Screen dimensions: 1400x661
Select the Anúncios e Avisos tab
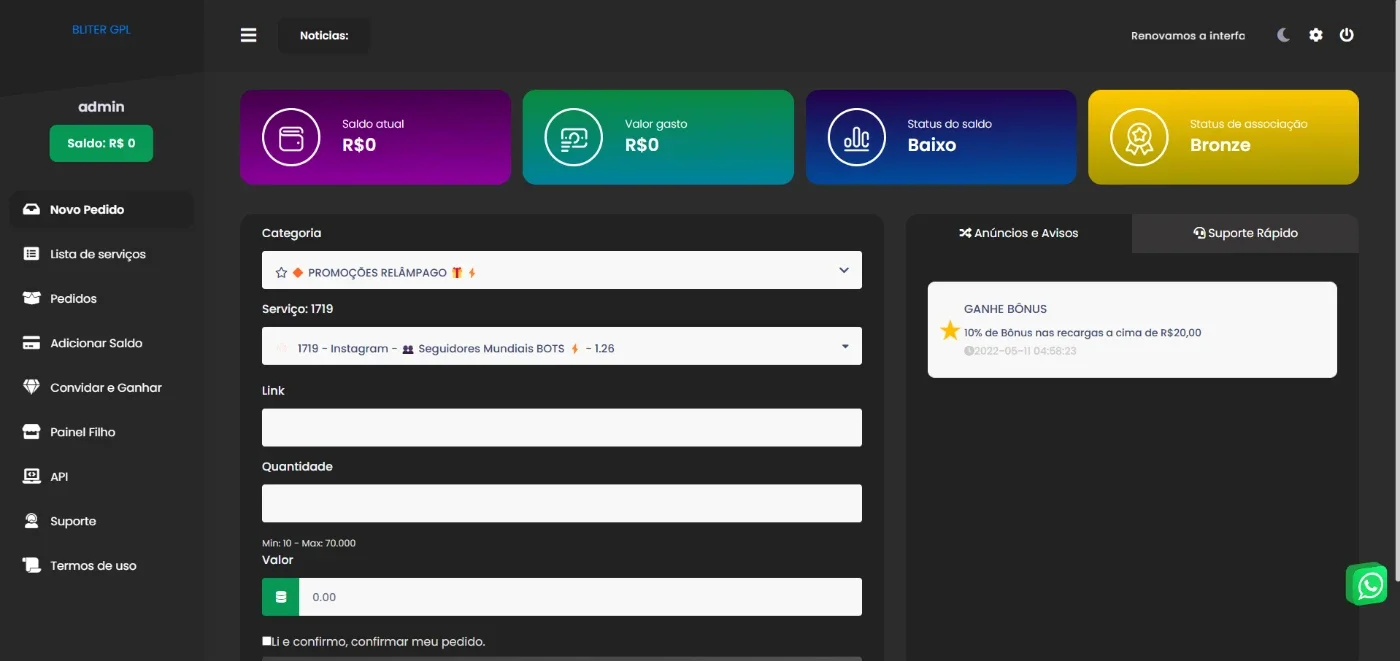click(1019, 233)
